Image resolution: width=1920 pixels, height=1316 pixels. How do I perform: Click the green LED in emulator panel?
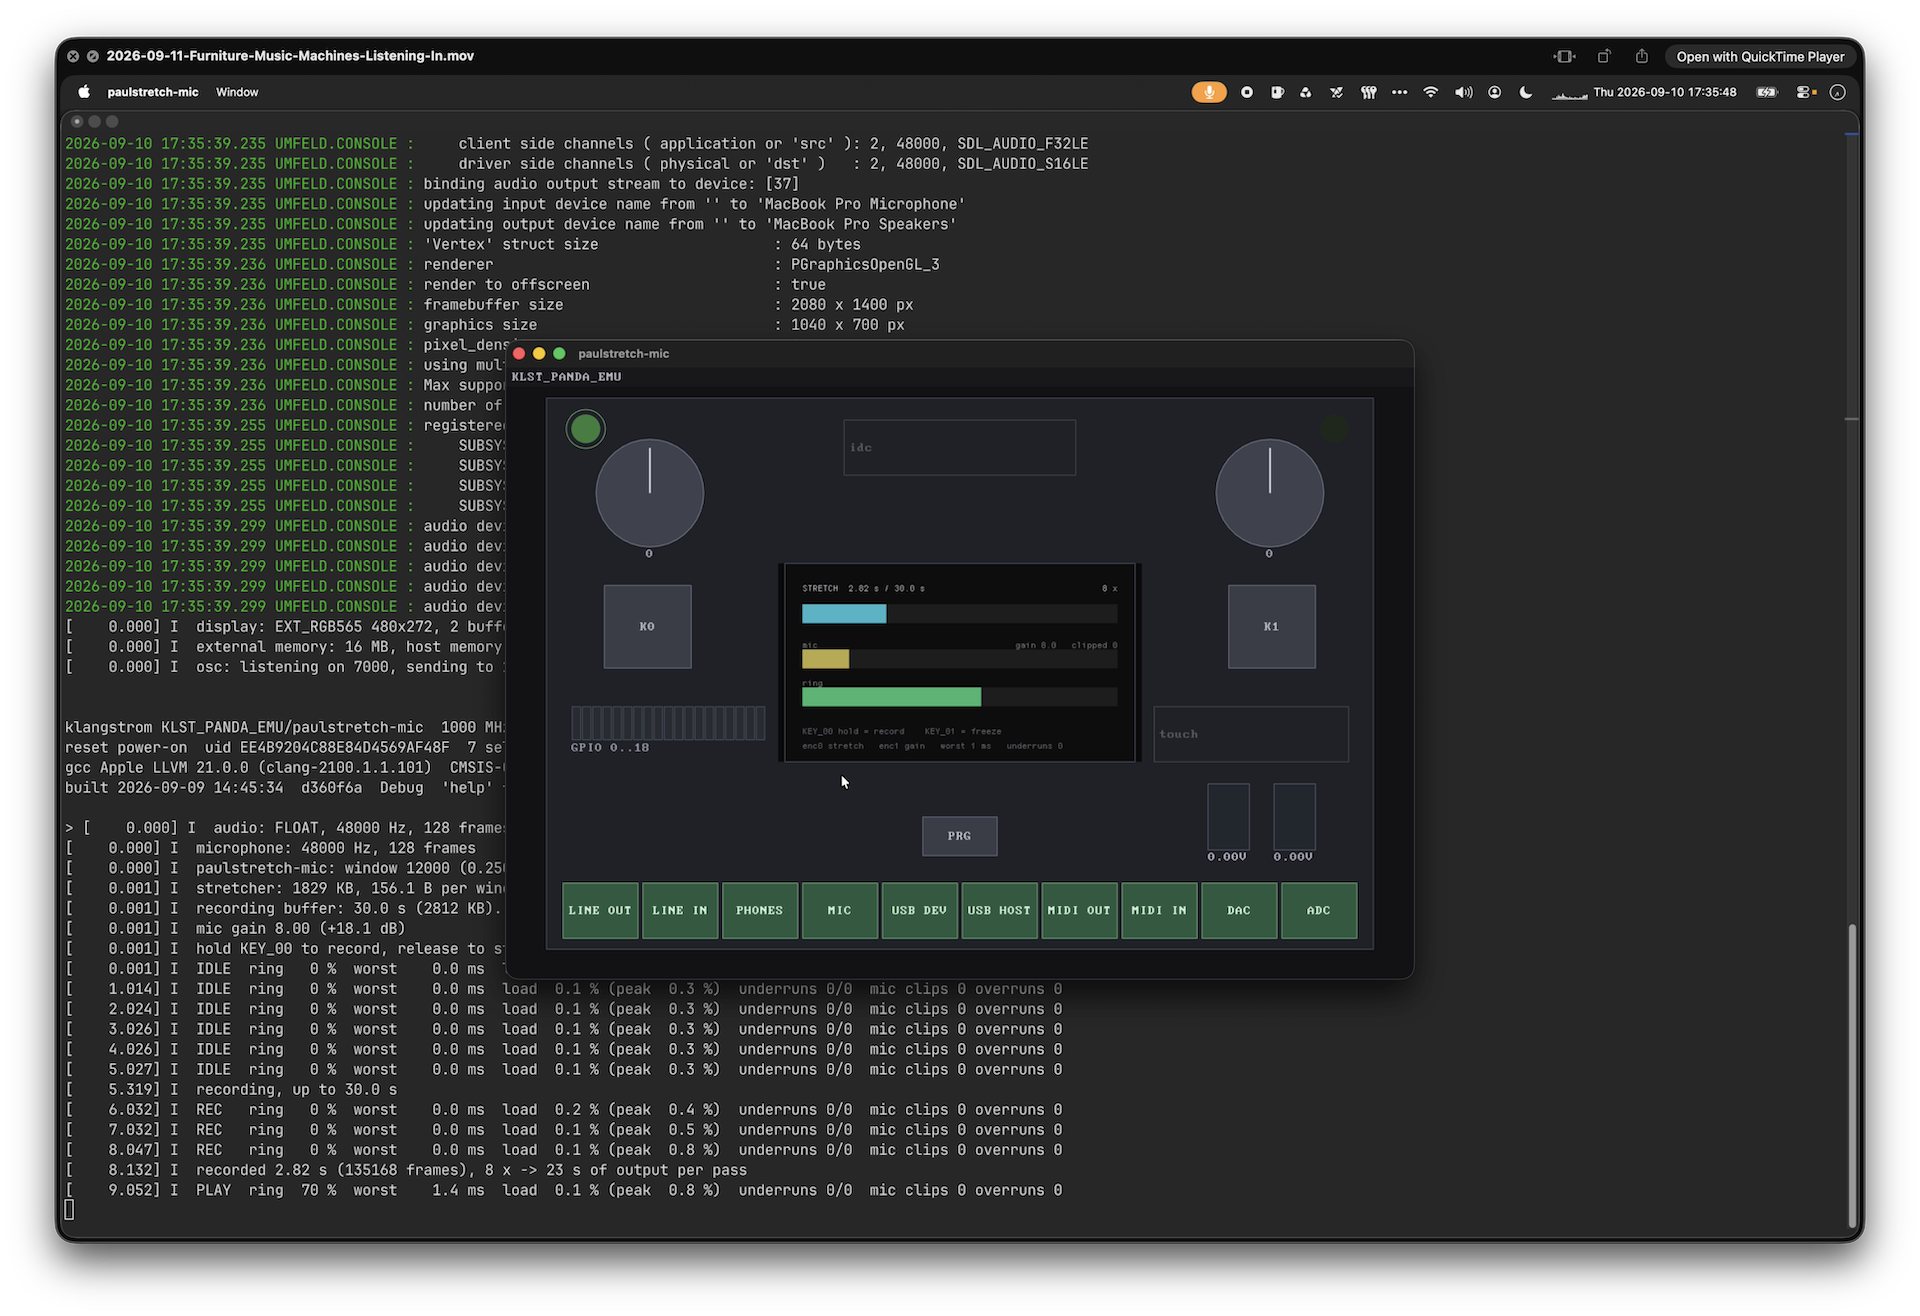pyautogui.click(x=585, y=429)
